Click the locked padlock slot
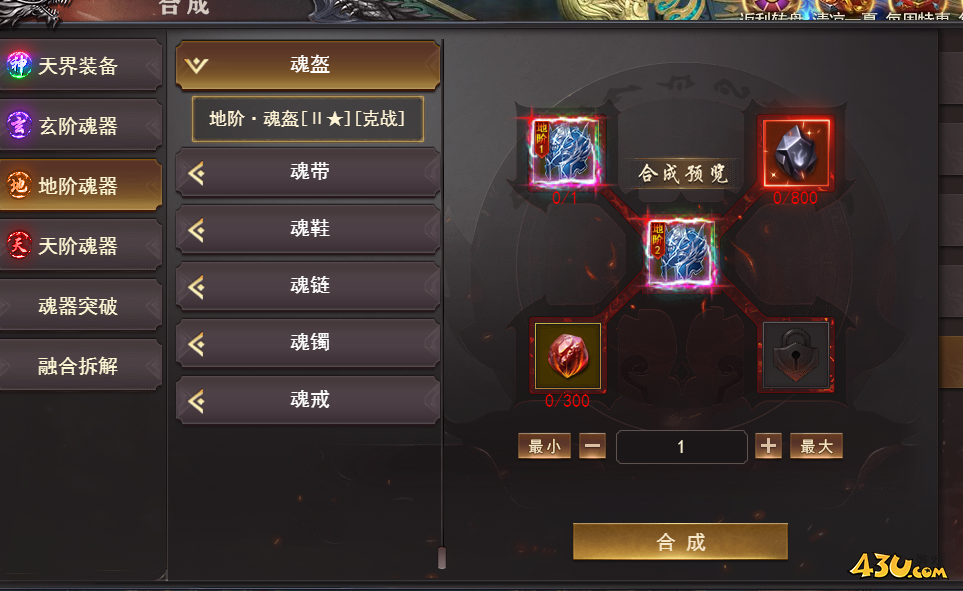The height and width of the screenshot is (591, 963). point(796,356)
